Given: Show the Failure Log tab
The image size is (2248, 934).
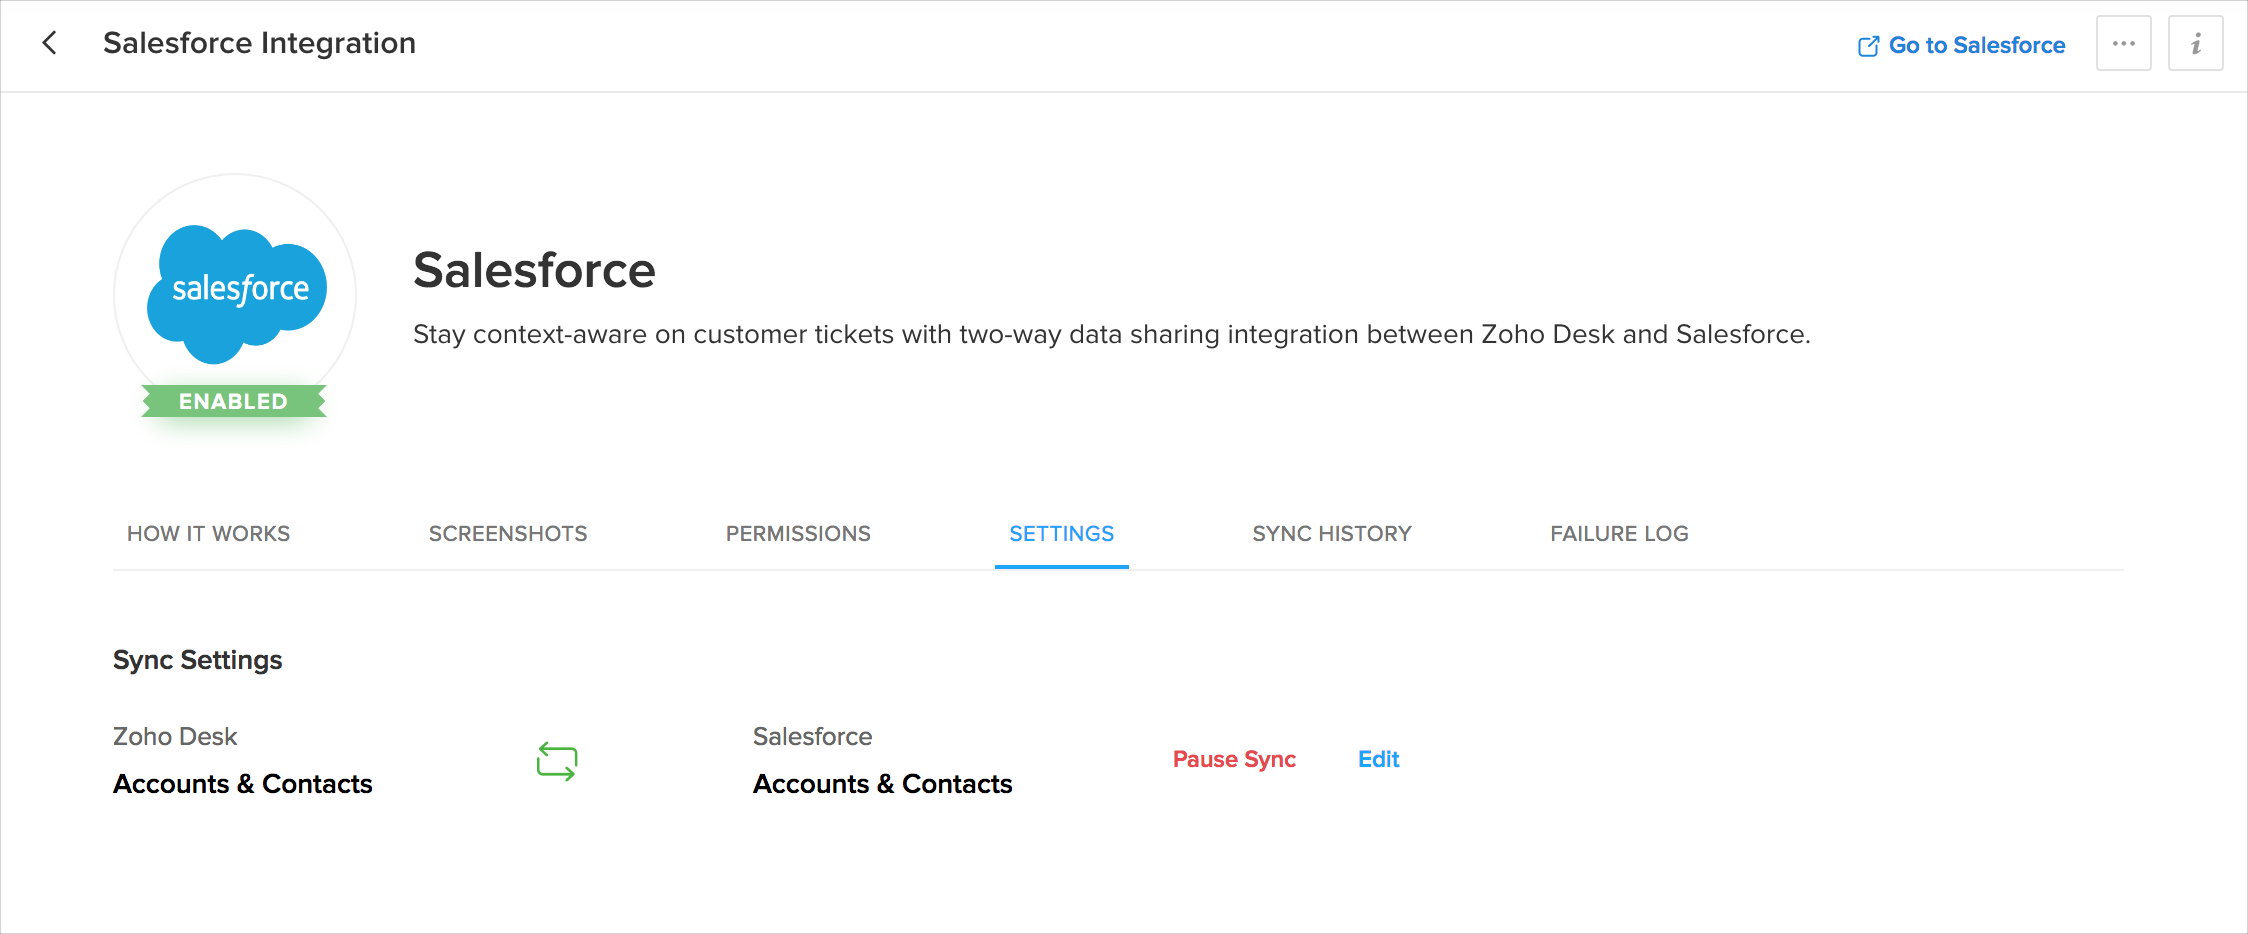Looking at the screenshot, I should coord(1619,534).
